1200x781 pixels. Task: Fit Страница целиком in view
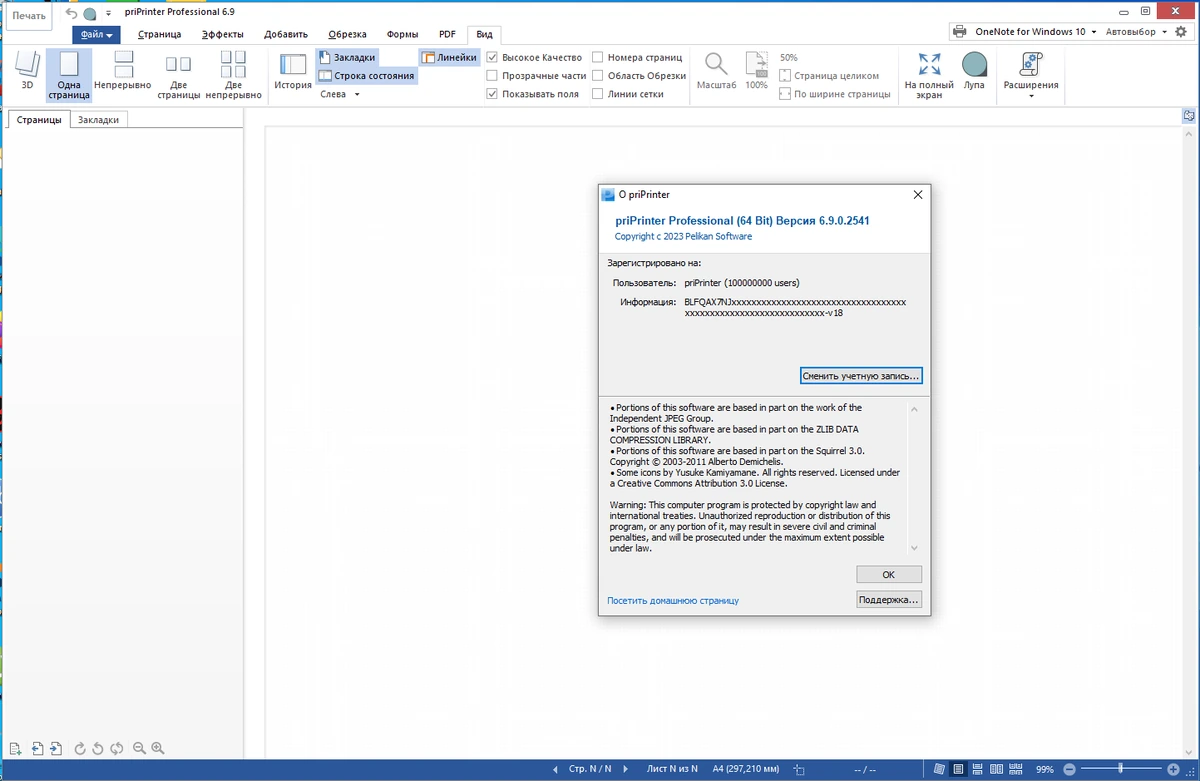click(829, 76)
